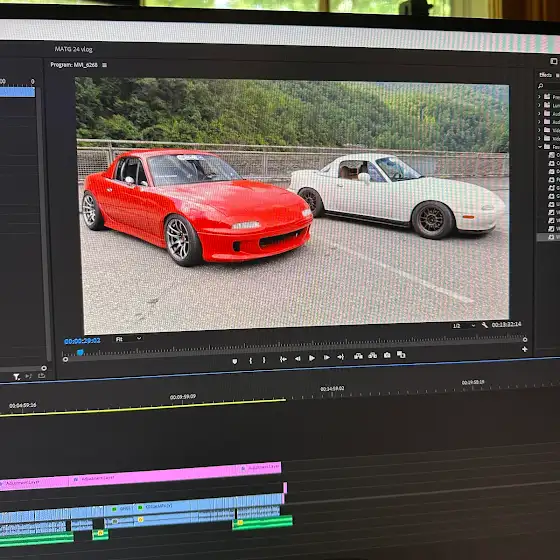
Task: Open the 1/2 playback resolution dropdown
Action: [x=464, y=326]
